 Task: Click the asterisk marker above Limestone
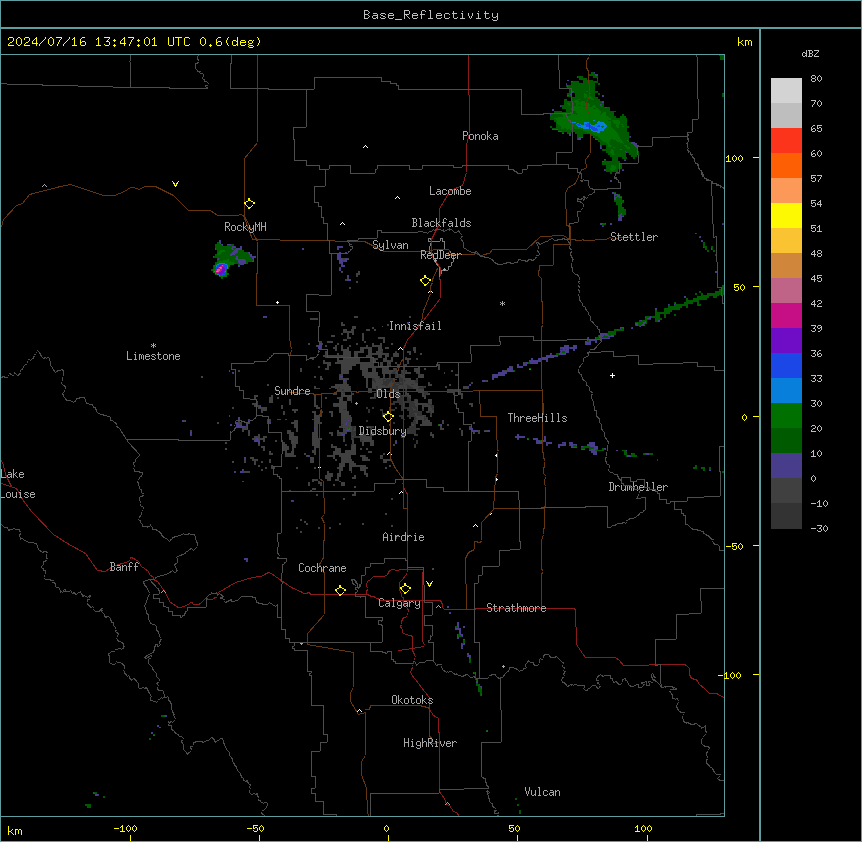[x=153, y=346]
